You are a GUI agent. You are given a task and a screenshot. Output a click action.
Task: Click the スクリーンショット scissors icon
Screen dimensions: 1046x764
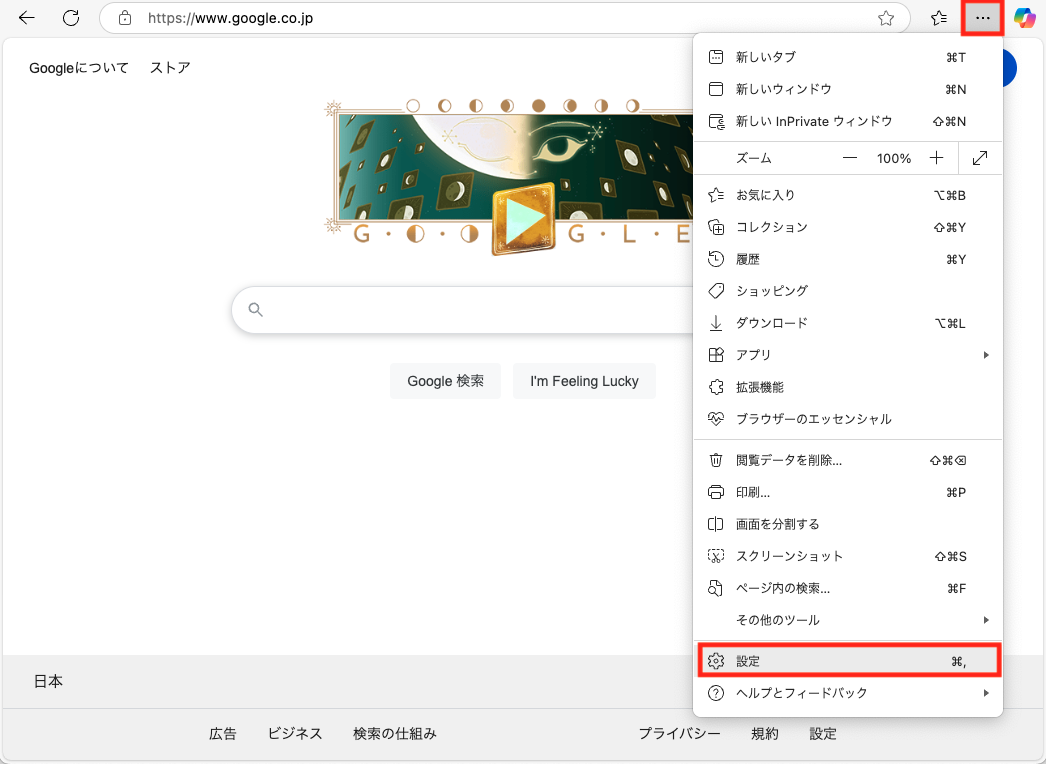(x=716, y=556)
